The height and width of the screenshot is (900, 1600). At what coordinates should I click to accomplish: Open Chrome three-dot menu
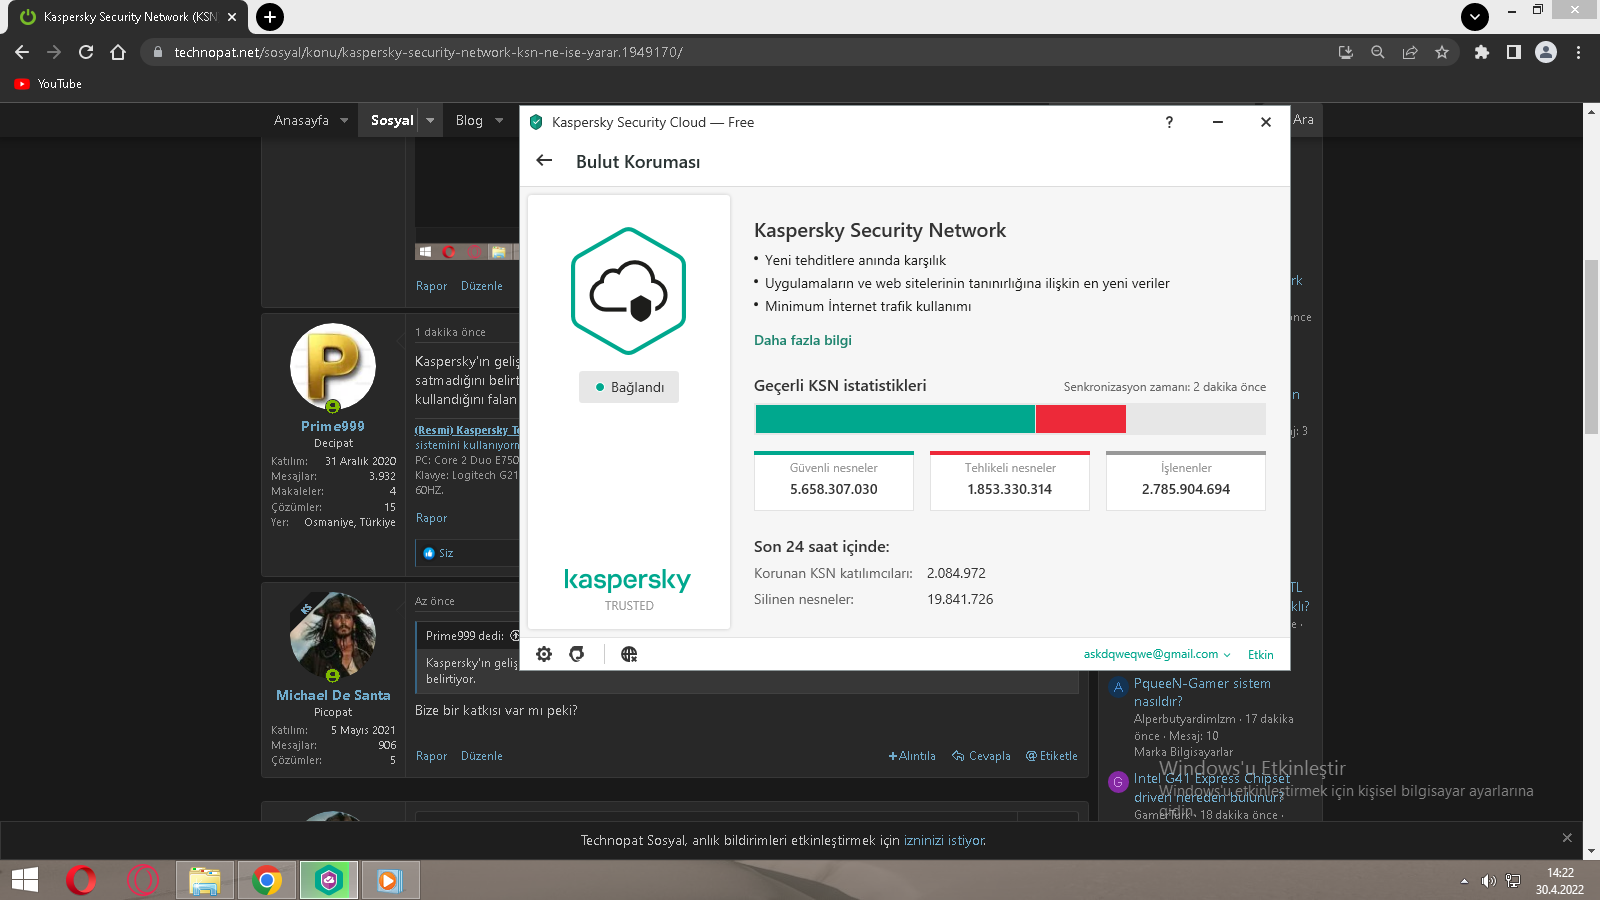pos(1579,52)
